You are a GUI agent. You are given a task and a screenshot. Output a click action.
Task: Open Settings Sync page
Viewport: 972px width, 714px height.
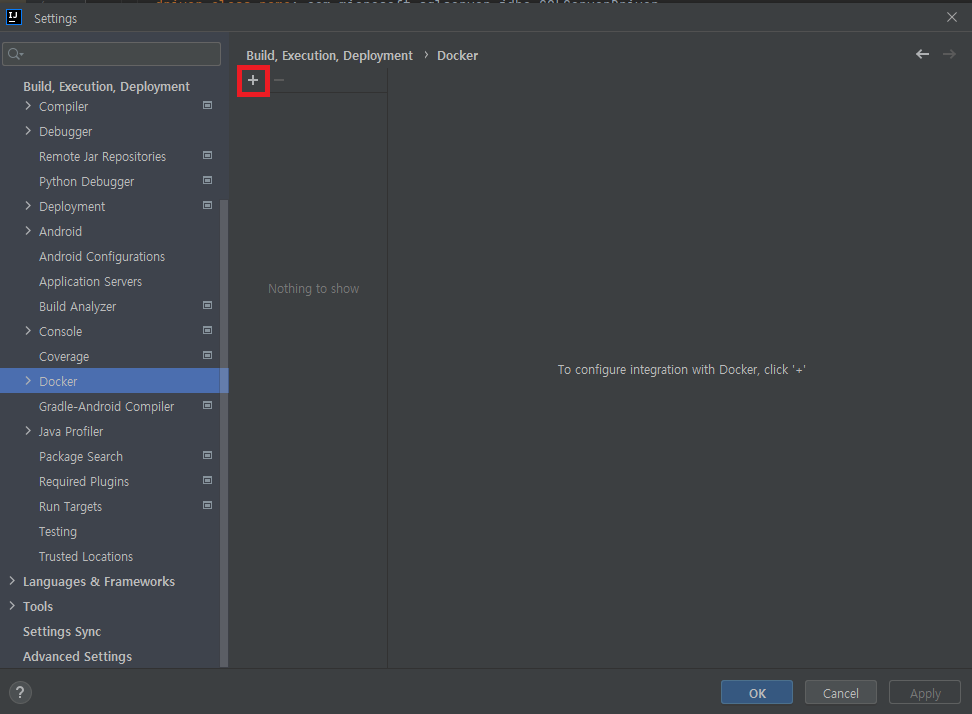pyautogui.click(x=62, y=632)
